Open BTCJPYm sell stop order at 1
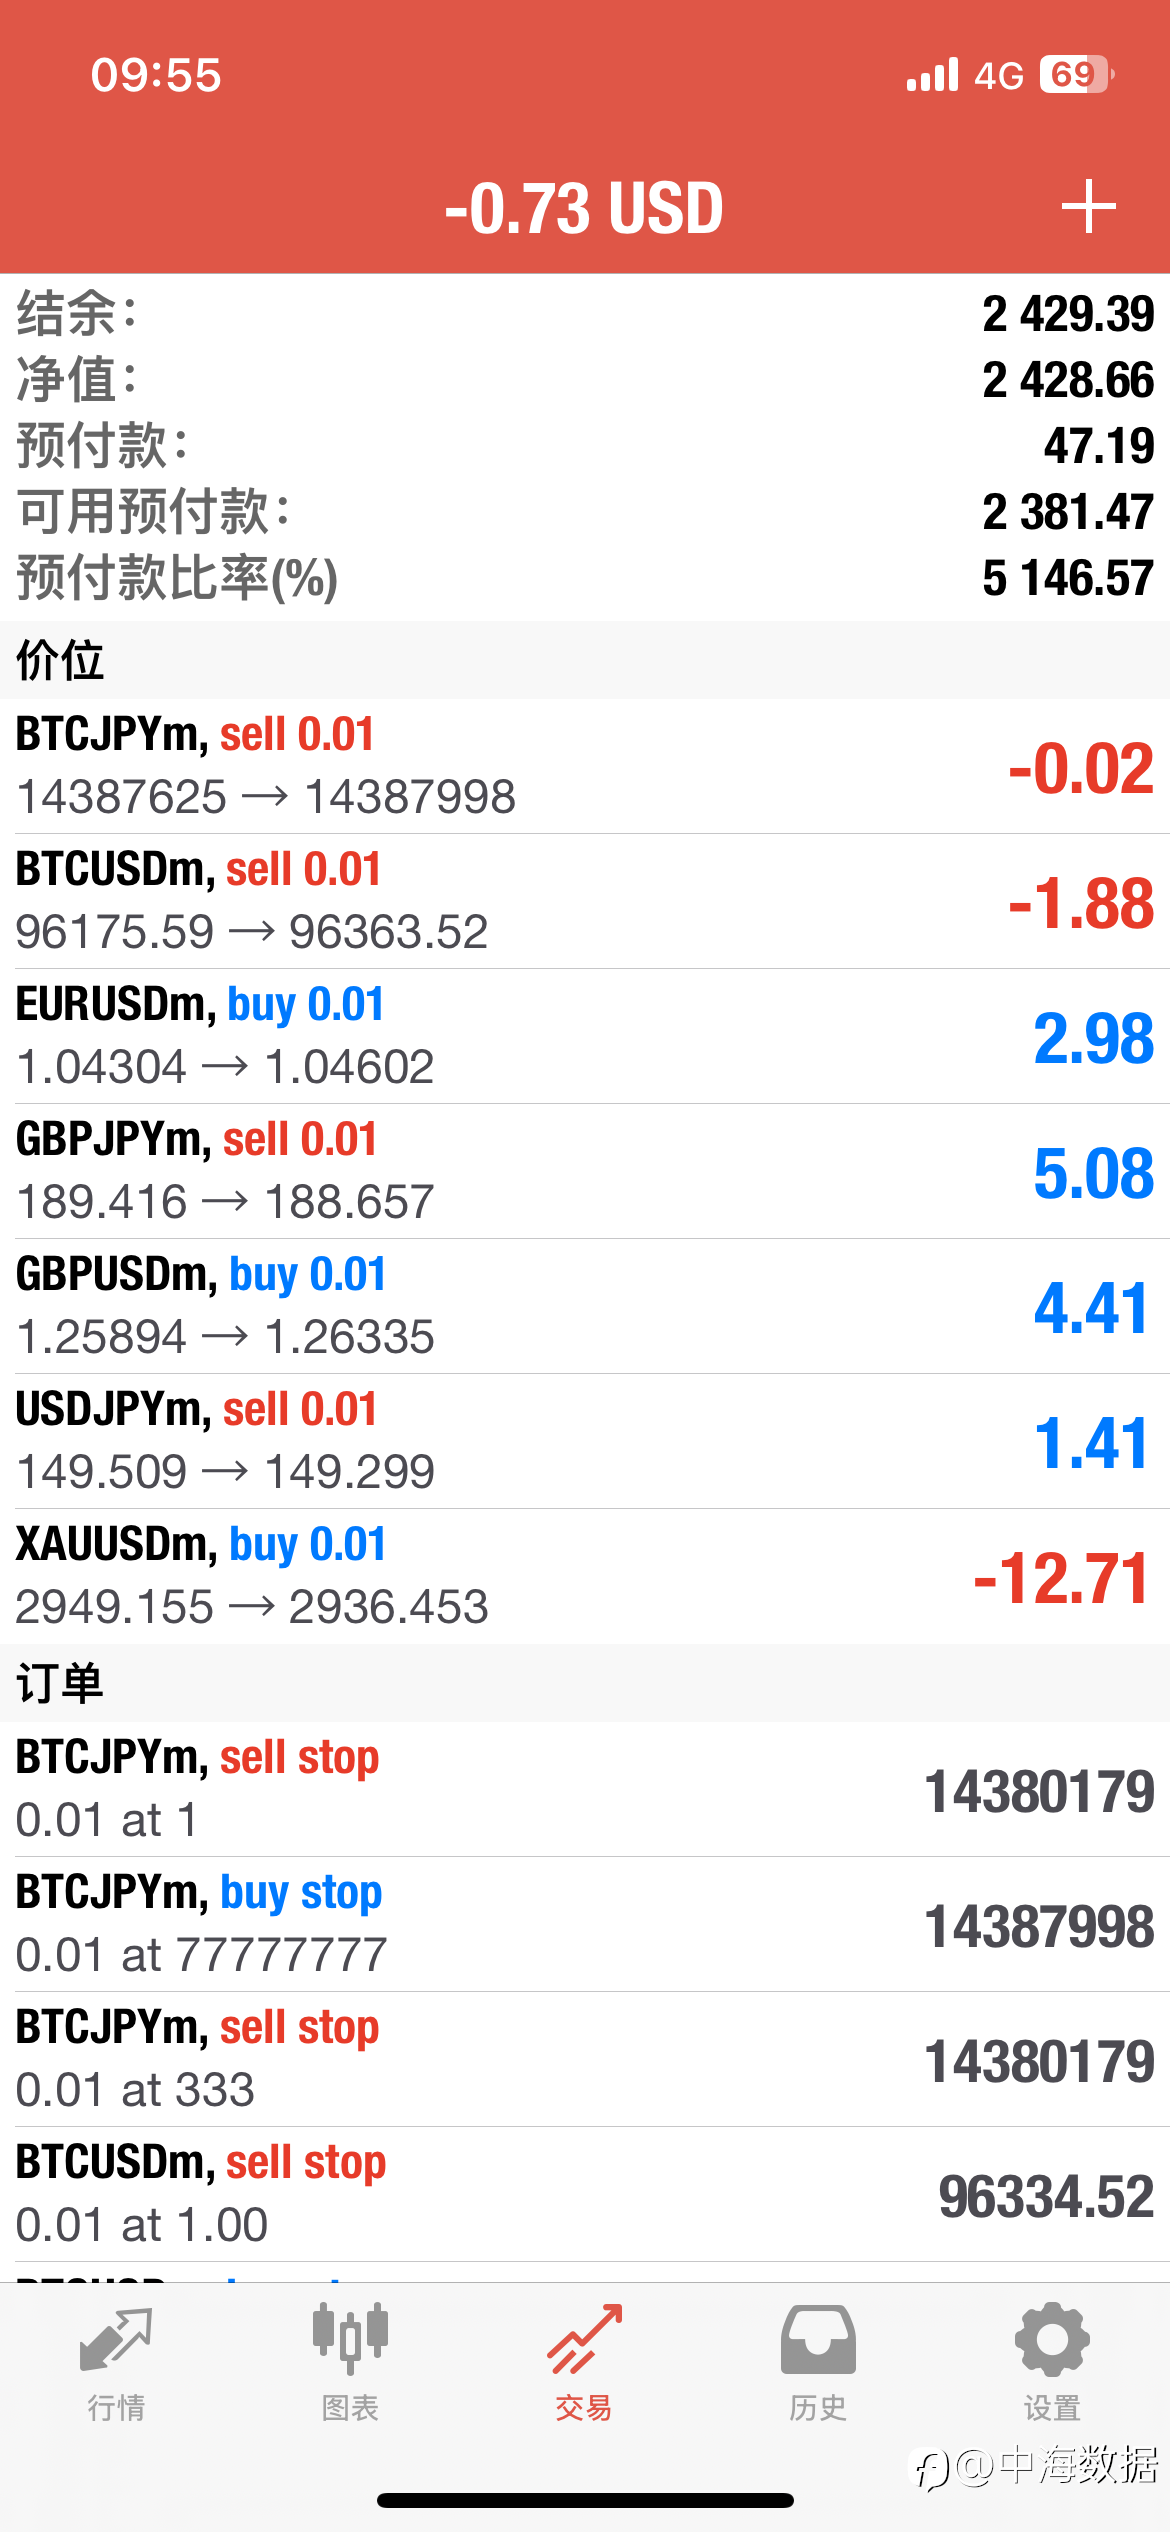The image size is (1170, 2532). [x=585, y=1789]
